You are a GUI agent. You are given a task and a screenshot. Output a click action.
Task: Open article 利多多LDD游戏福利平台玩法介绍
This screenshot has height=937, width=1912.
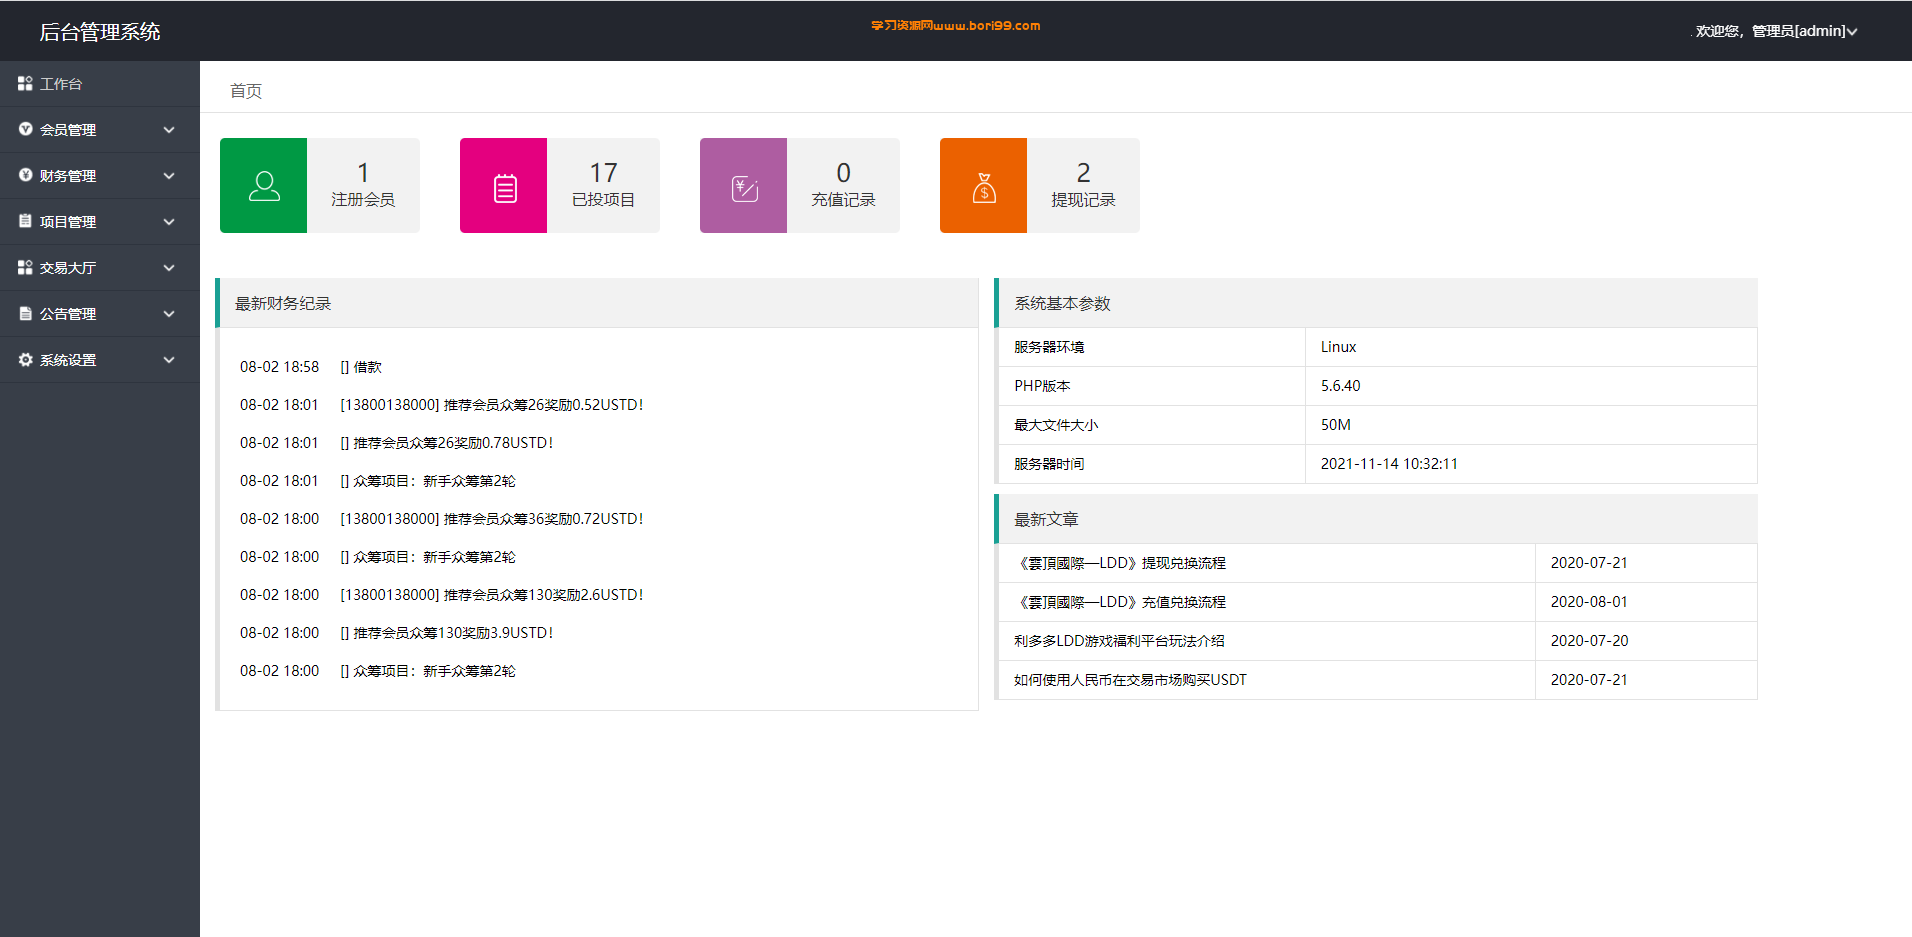(1119, 641)
